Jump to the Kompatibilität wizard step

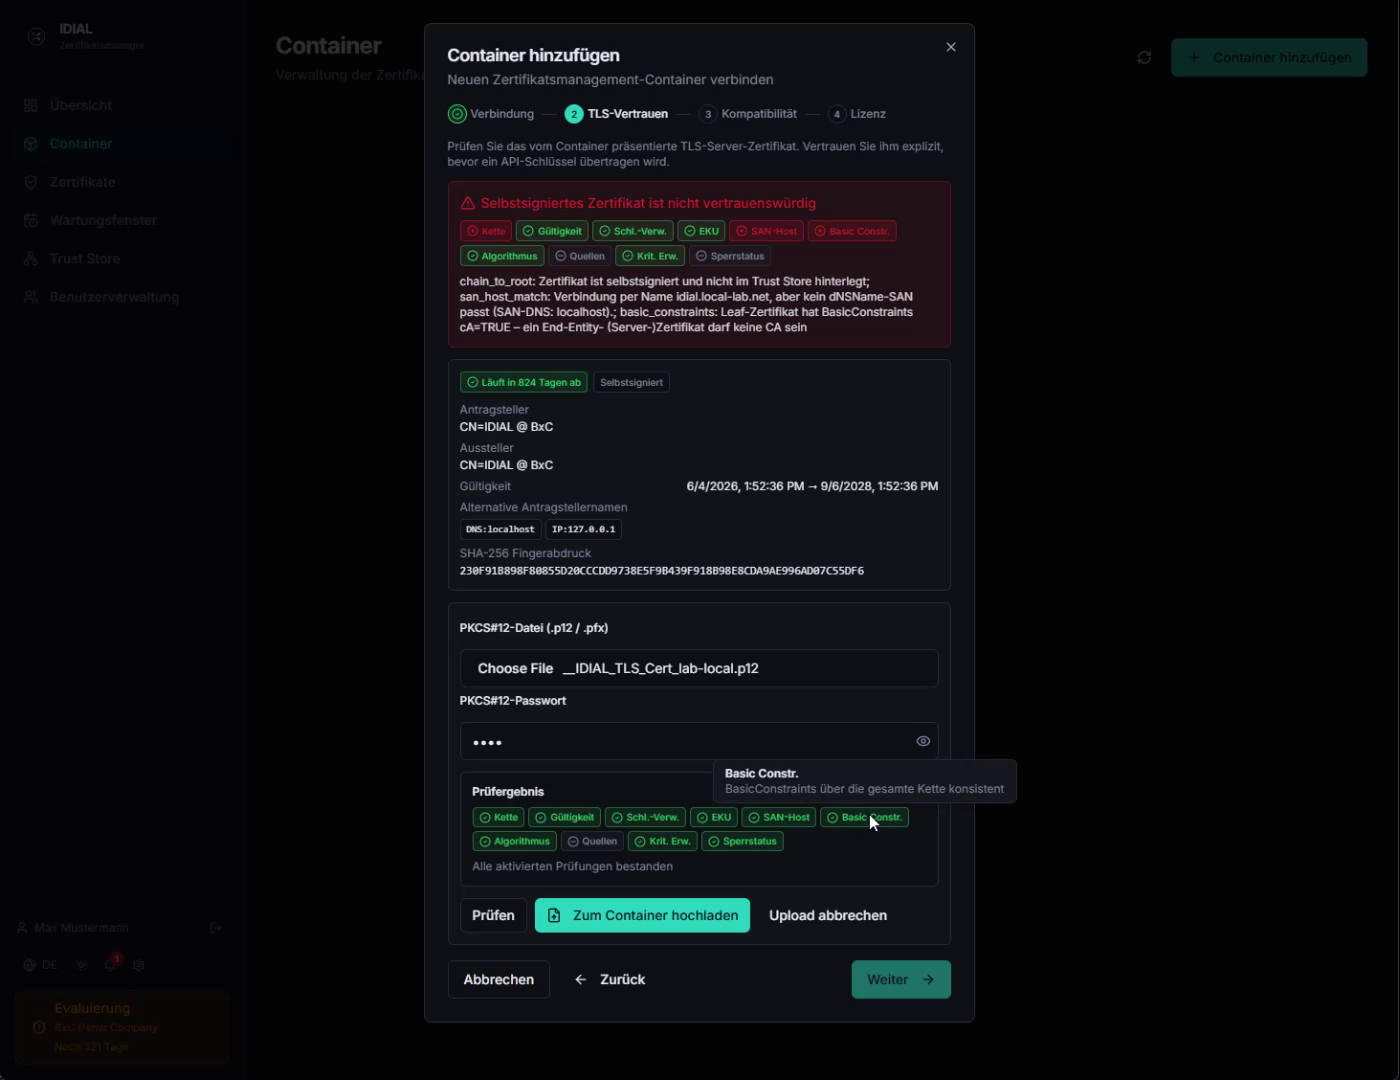coord(748,114)
